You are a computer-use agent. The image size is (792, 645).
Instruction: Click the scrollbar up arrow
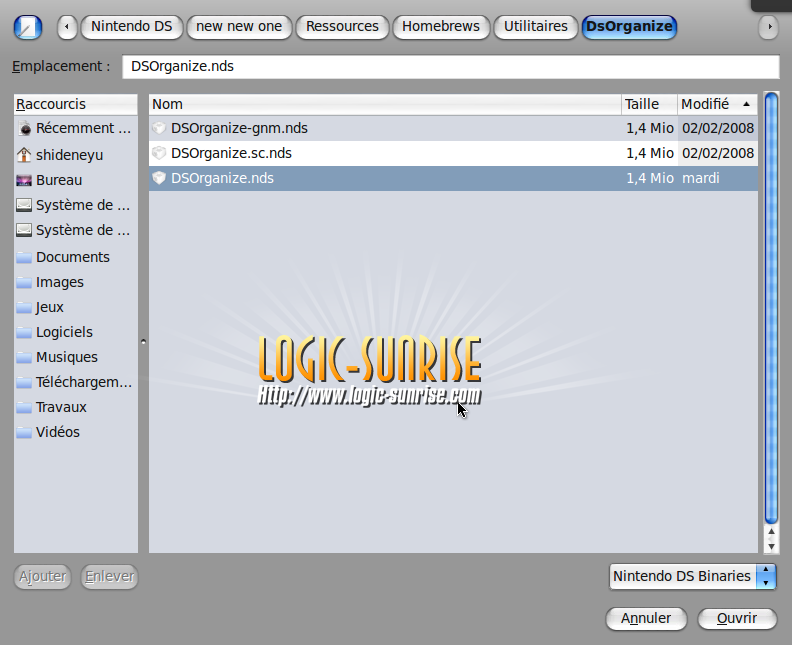tap(771, 532)
